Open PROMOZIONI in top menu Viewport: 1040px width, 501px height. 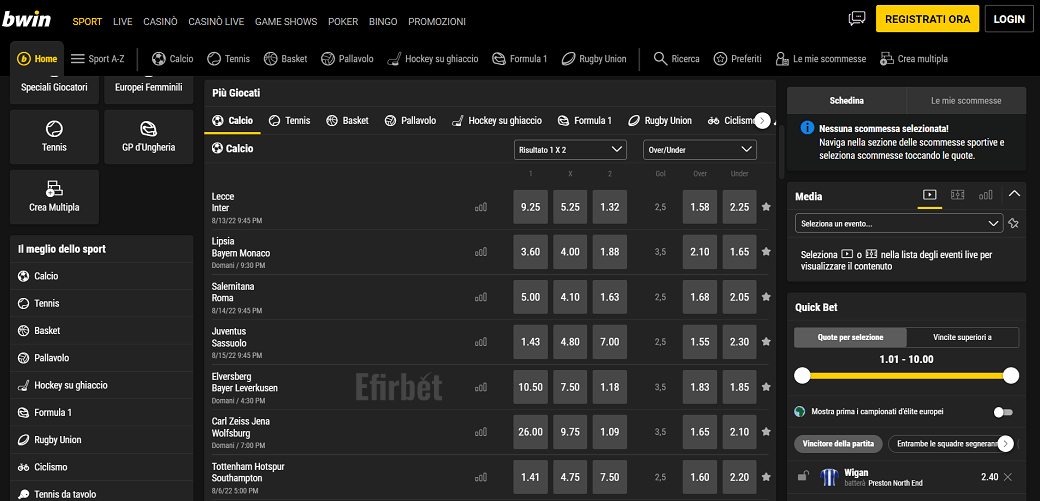coord(437,21)
